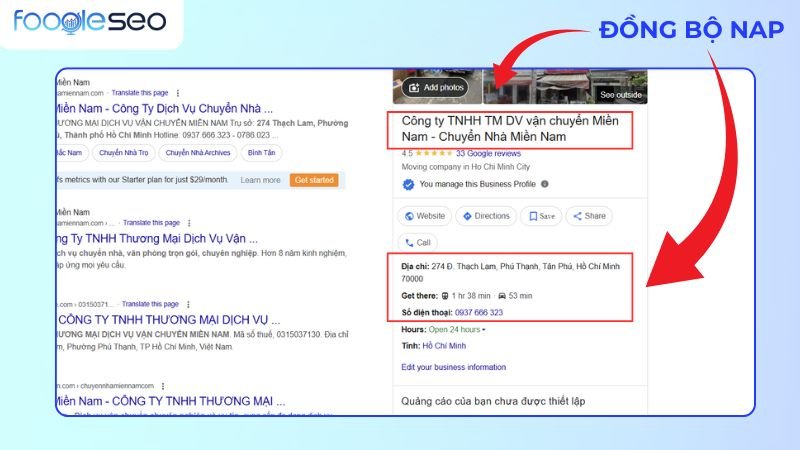Click Learn more about Starter plan

point(260,180)
